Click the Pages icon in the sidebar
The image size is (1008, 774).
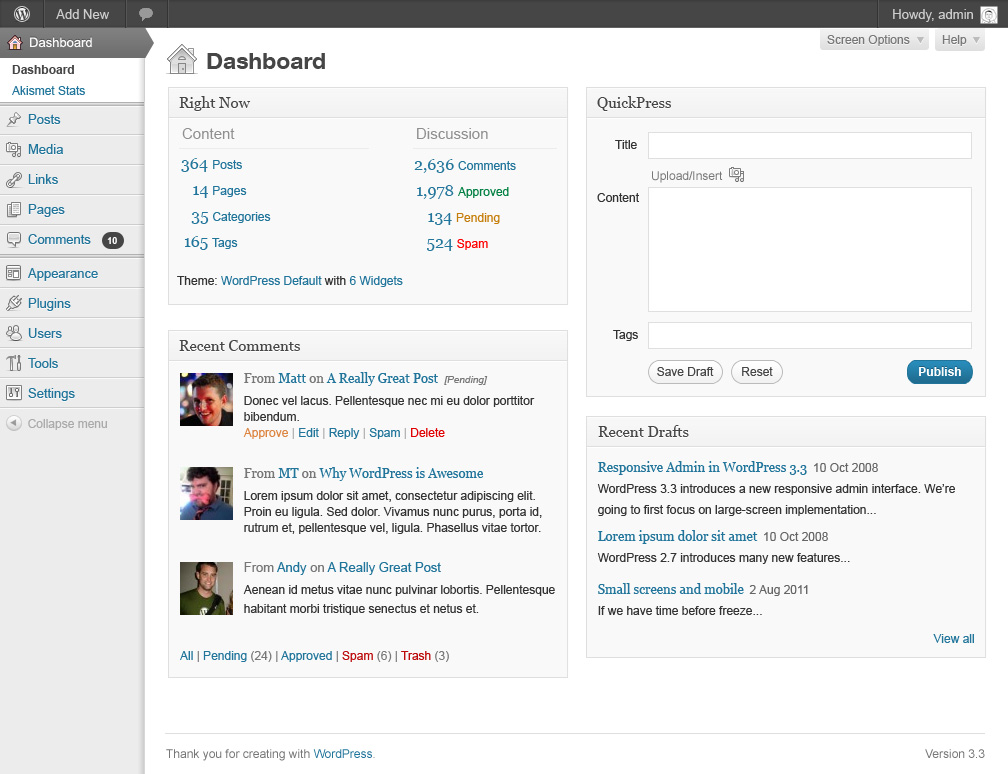14,210
